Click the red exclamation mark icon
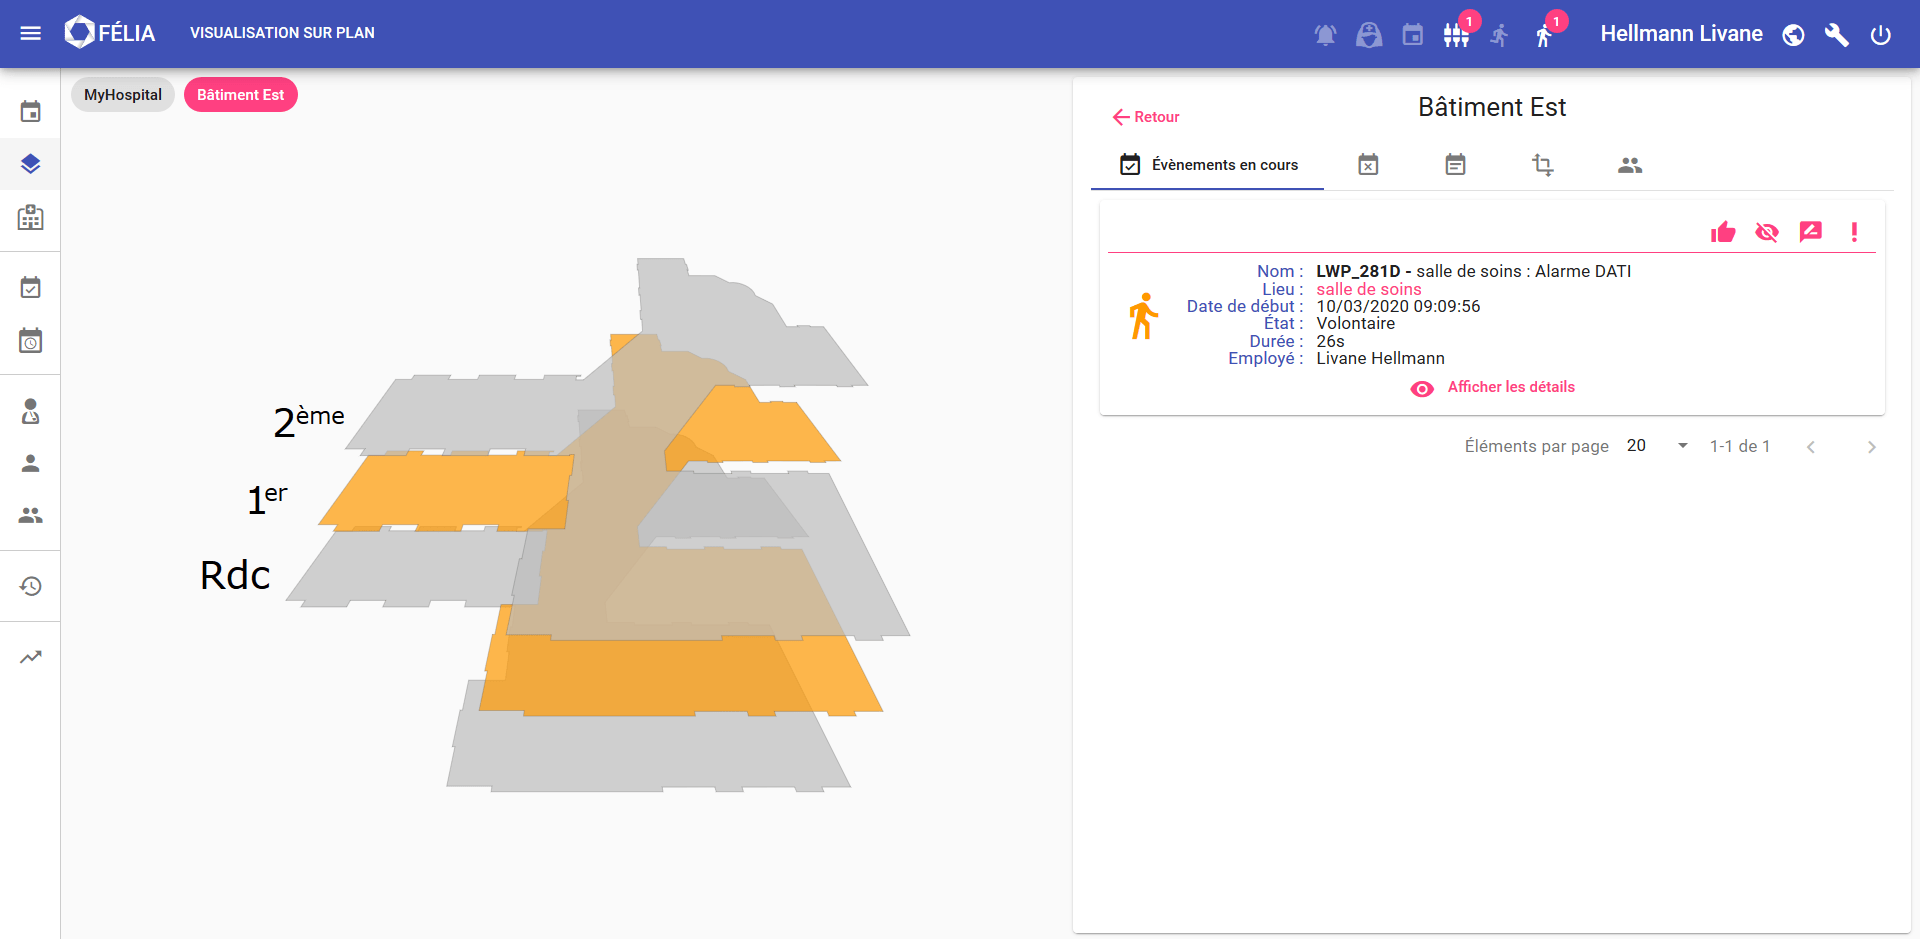This screenshot has width=1920, height=939. (1854, 232)
